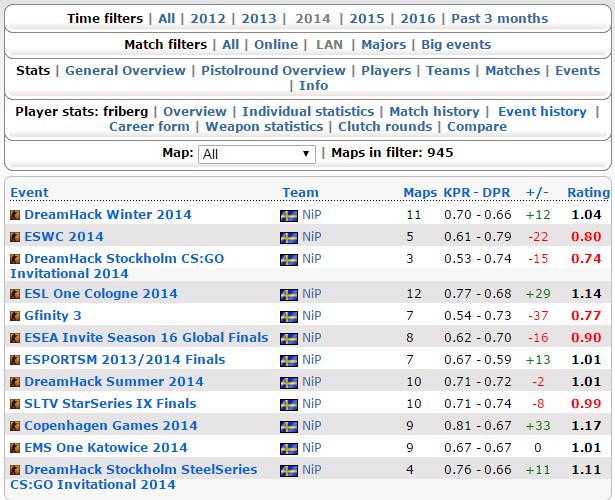The width and height of the screenshot is (615, 500).
Task: Select the LAN match filter
Action: (x=329, y=44)
